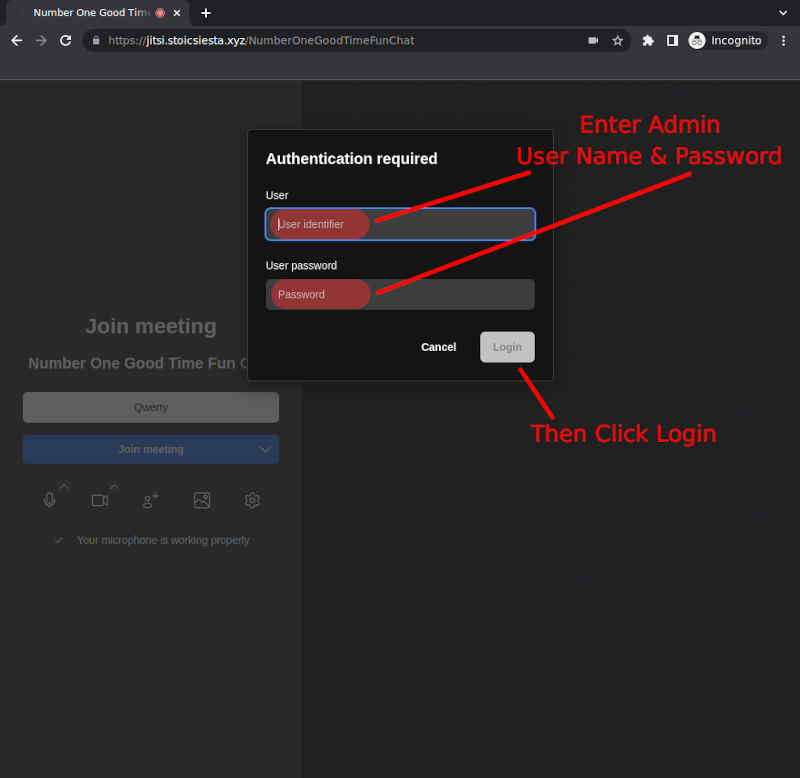Toggle the browser side panel icon
800x778 pixels.
672,41
